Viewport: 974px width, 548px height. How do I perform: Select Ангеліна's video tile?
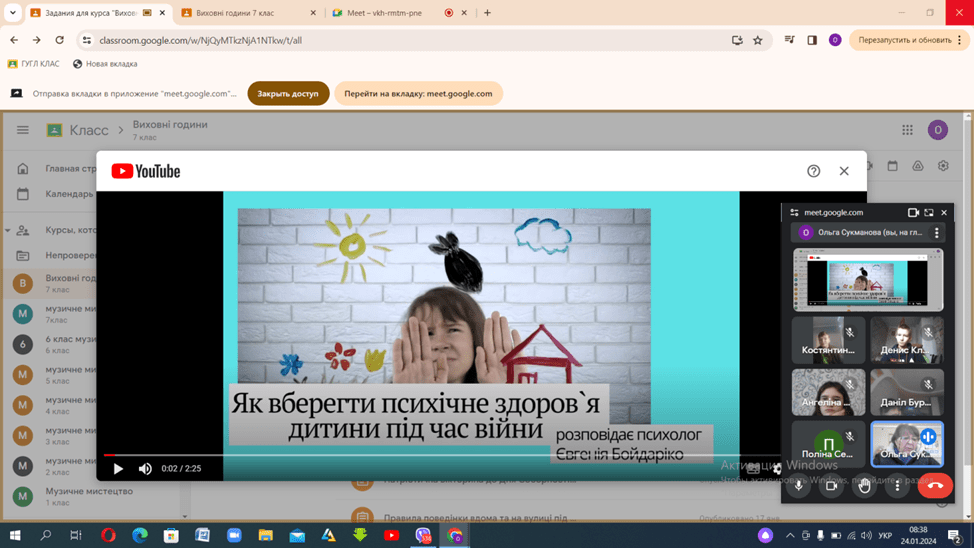(x=828, y=392)
